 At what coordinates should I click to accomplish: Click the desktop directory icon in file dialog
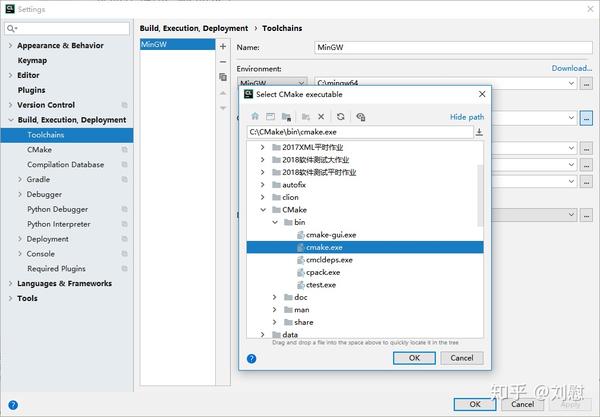[271, 116]
